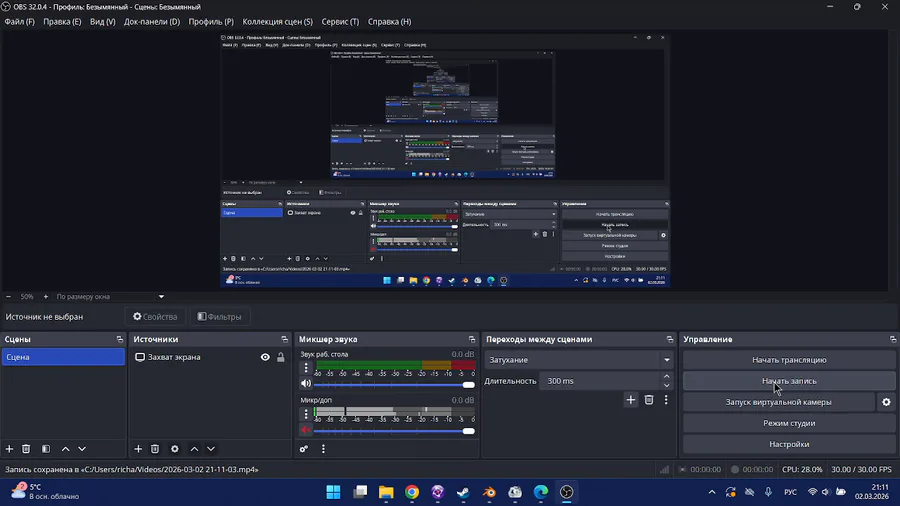Click Свойства button above panels
The image size is (900, 506).
(x=155, y=317)
